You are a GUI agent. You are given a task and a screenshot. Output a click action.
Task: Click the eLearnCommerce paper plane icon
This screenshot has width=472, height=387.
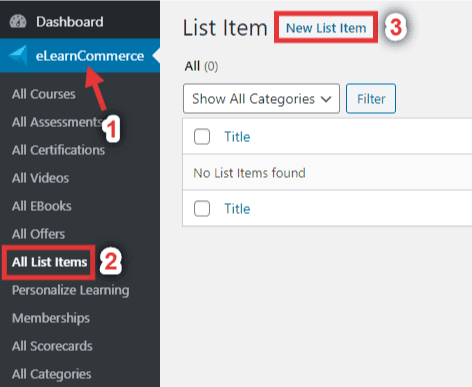coord(17,55)
